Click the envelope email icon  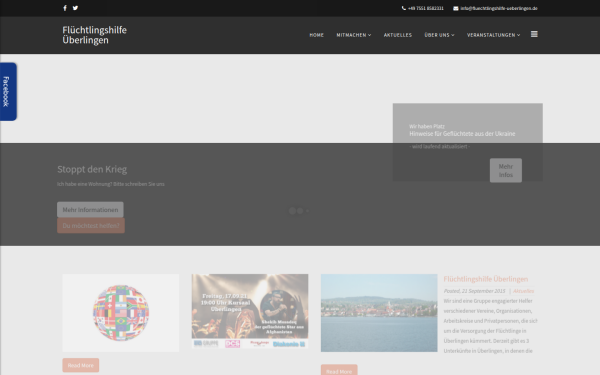[456, 8]
